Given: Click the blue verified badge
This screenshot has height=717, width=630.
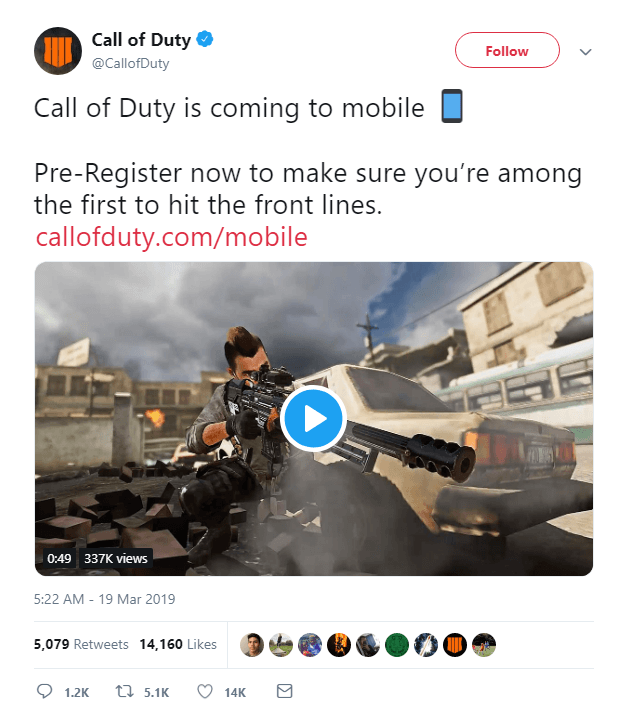Looking at the screenshot, I should click(x=204, y=39).
